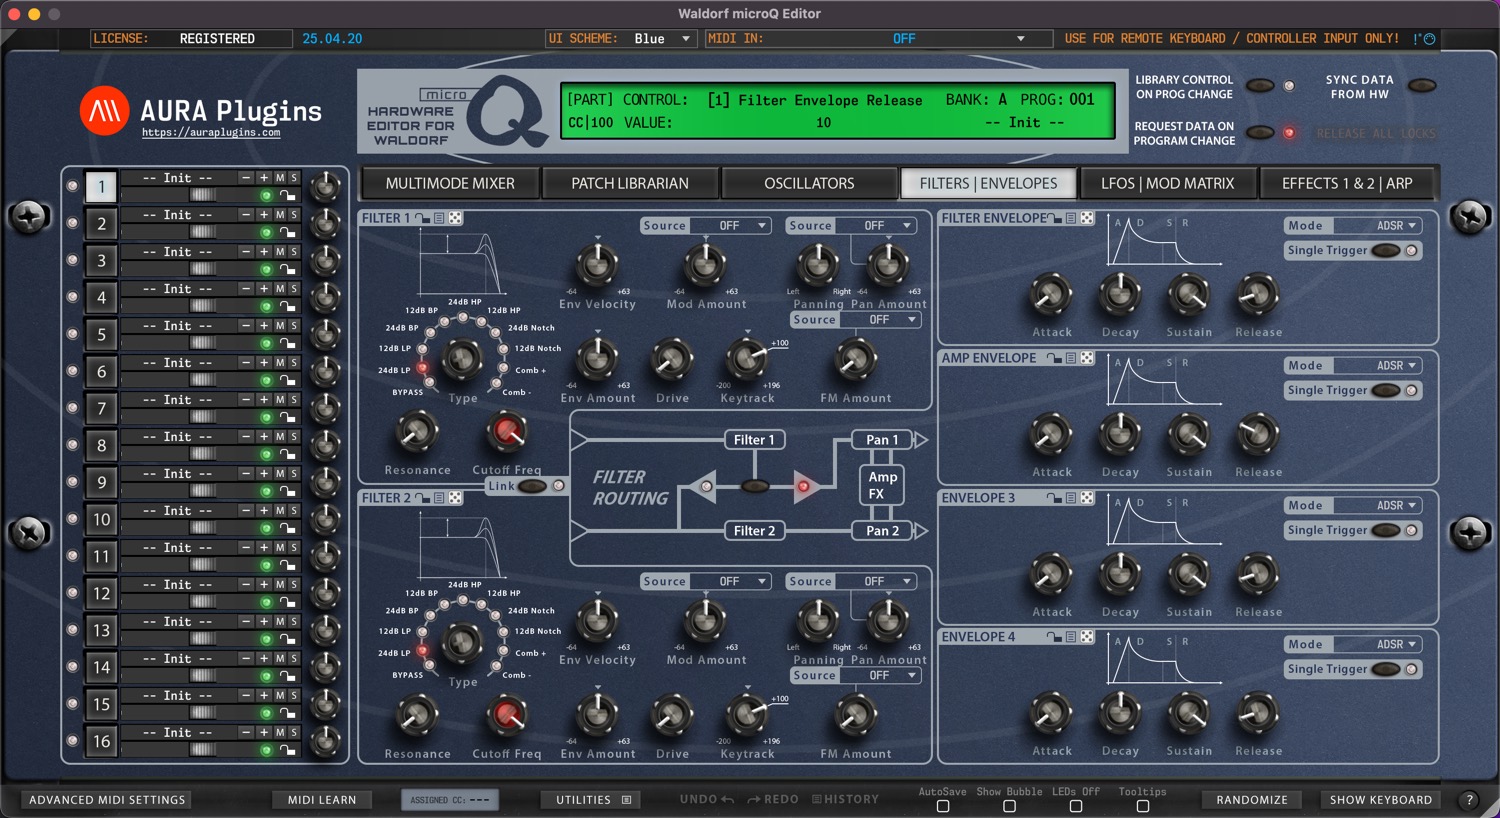The image size is (1500, 818).
Task: Select the 12dB Notch type LED on Filter 1
Action: point(505,349)
